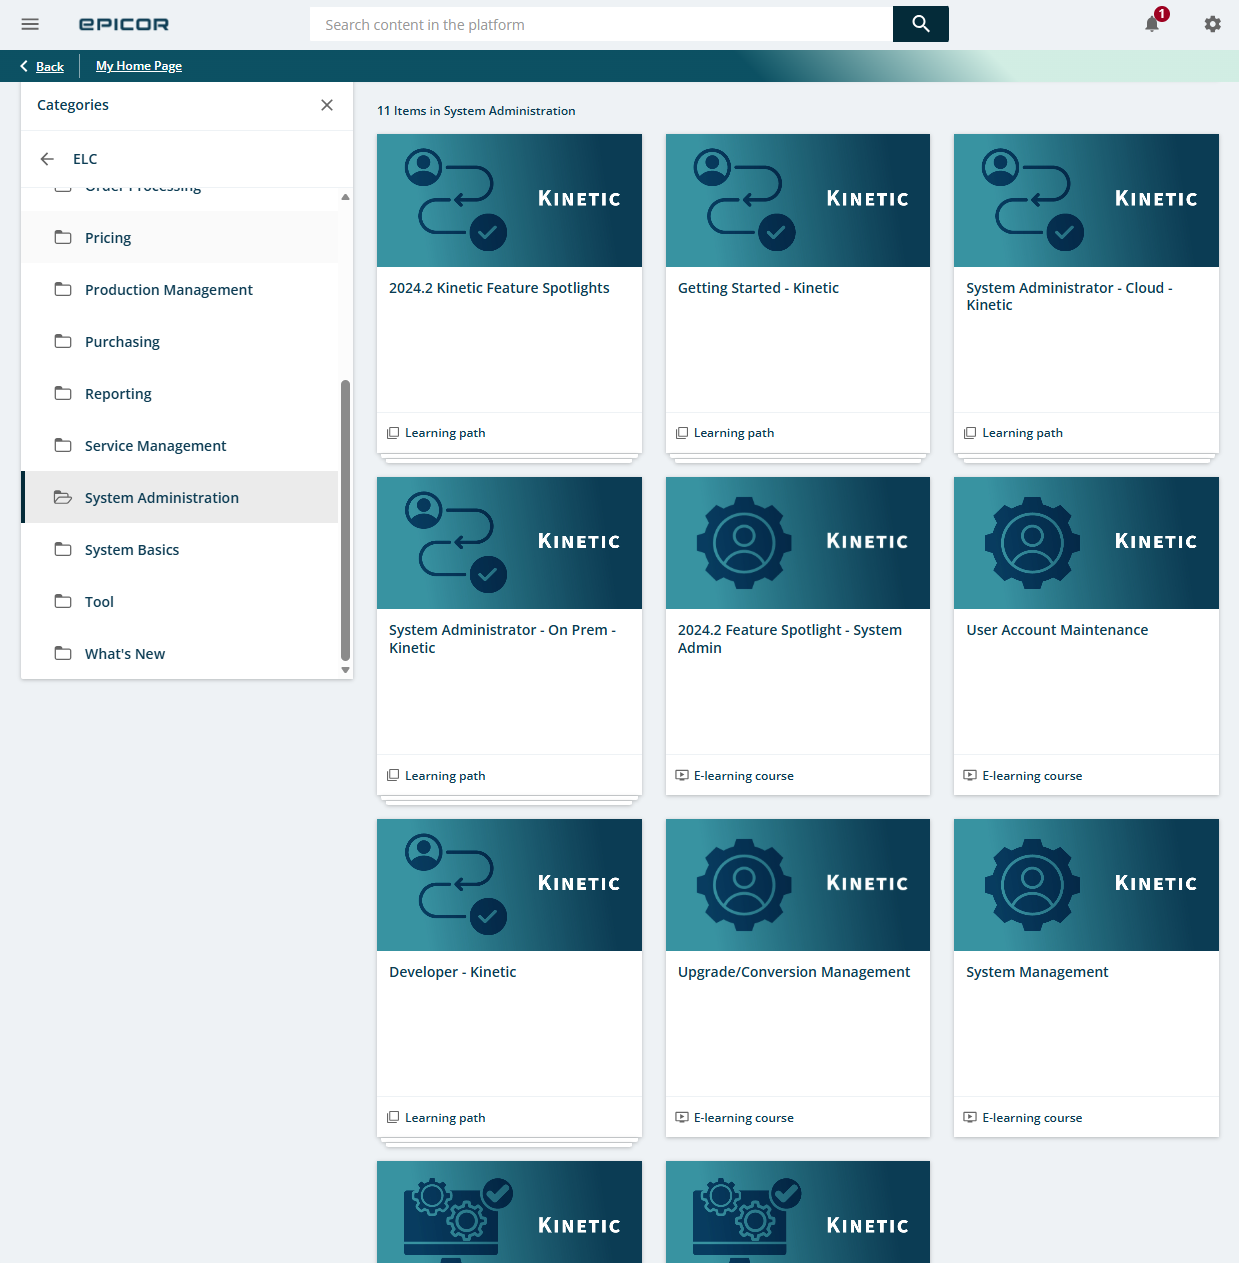Click the System Basics folder icon
Screen dimensions: 1239x1263
pyautogui.click(x=63, y=550)
